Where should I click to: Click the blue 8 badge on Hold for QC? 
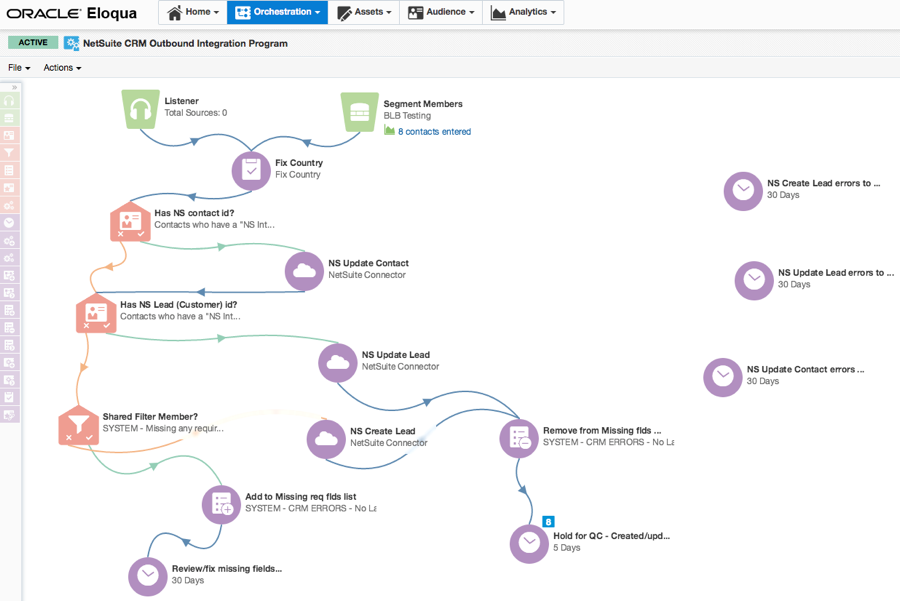[548, 521]
